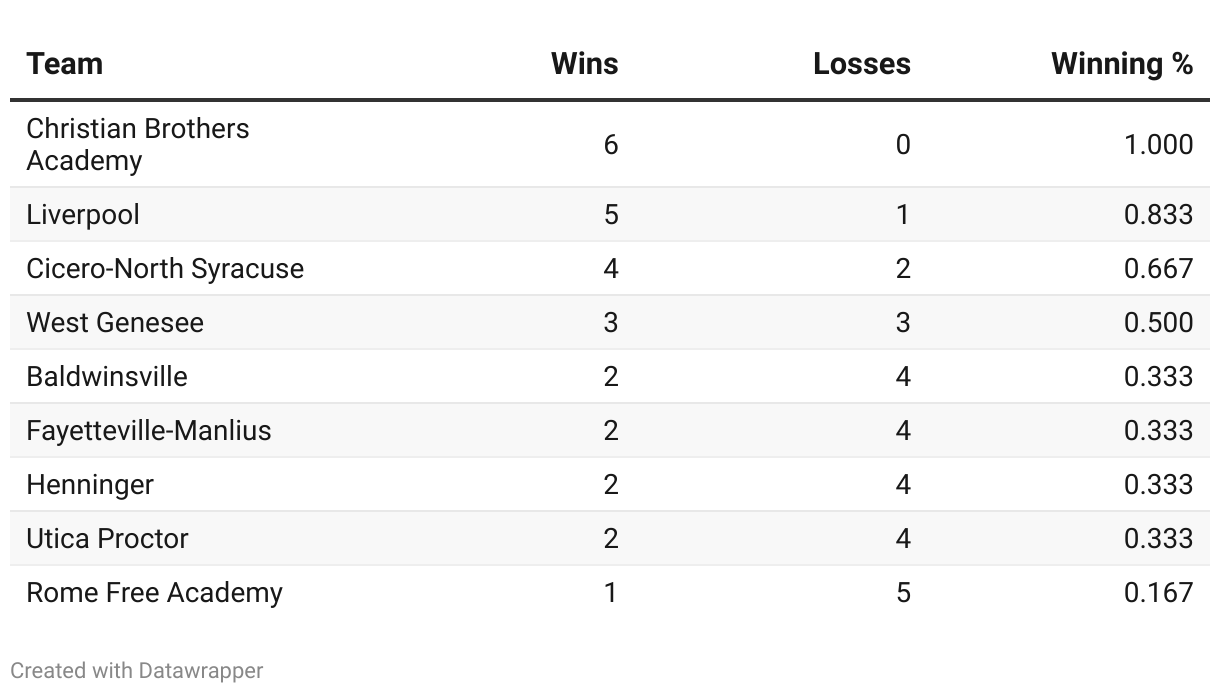Open the Created with Datawrapper link
The height and width of the screenshot is (694, 1220).
137,670
